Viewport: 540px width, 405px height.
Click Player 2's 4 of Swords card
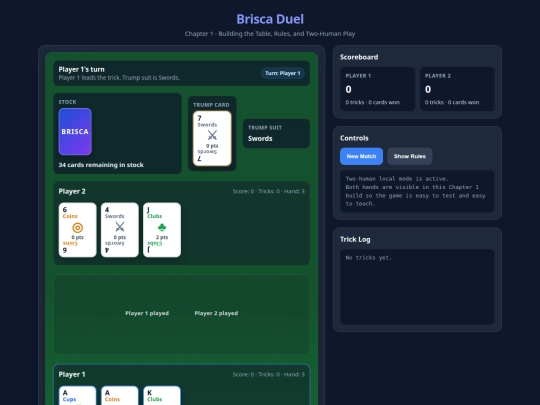tap(120, 230)
